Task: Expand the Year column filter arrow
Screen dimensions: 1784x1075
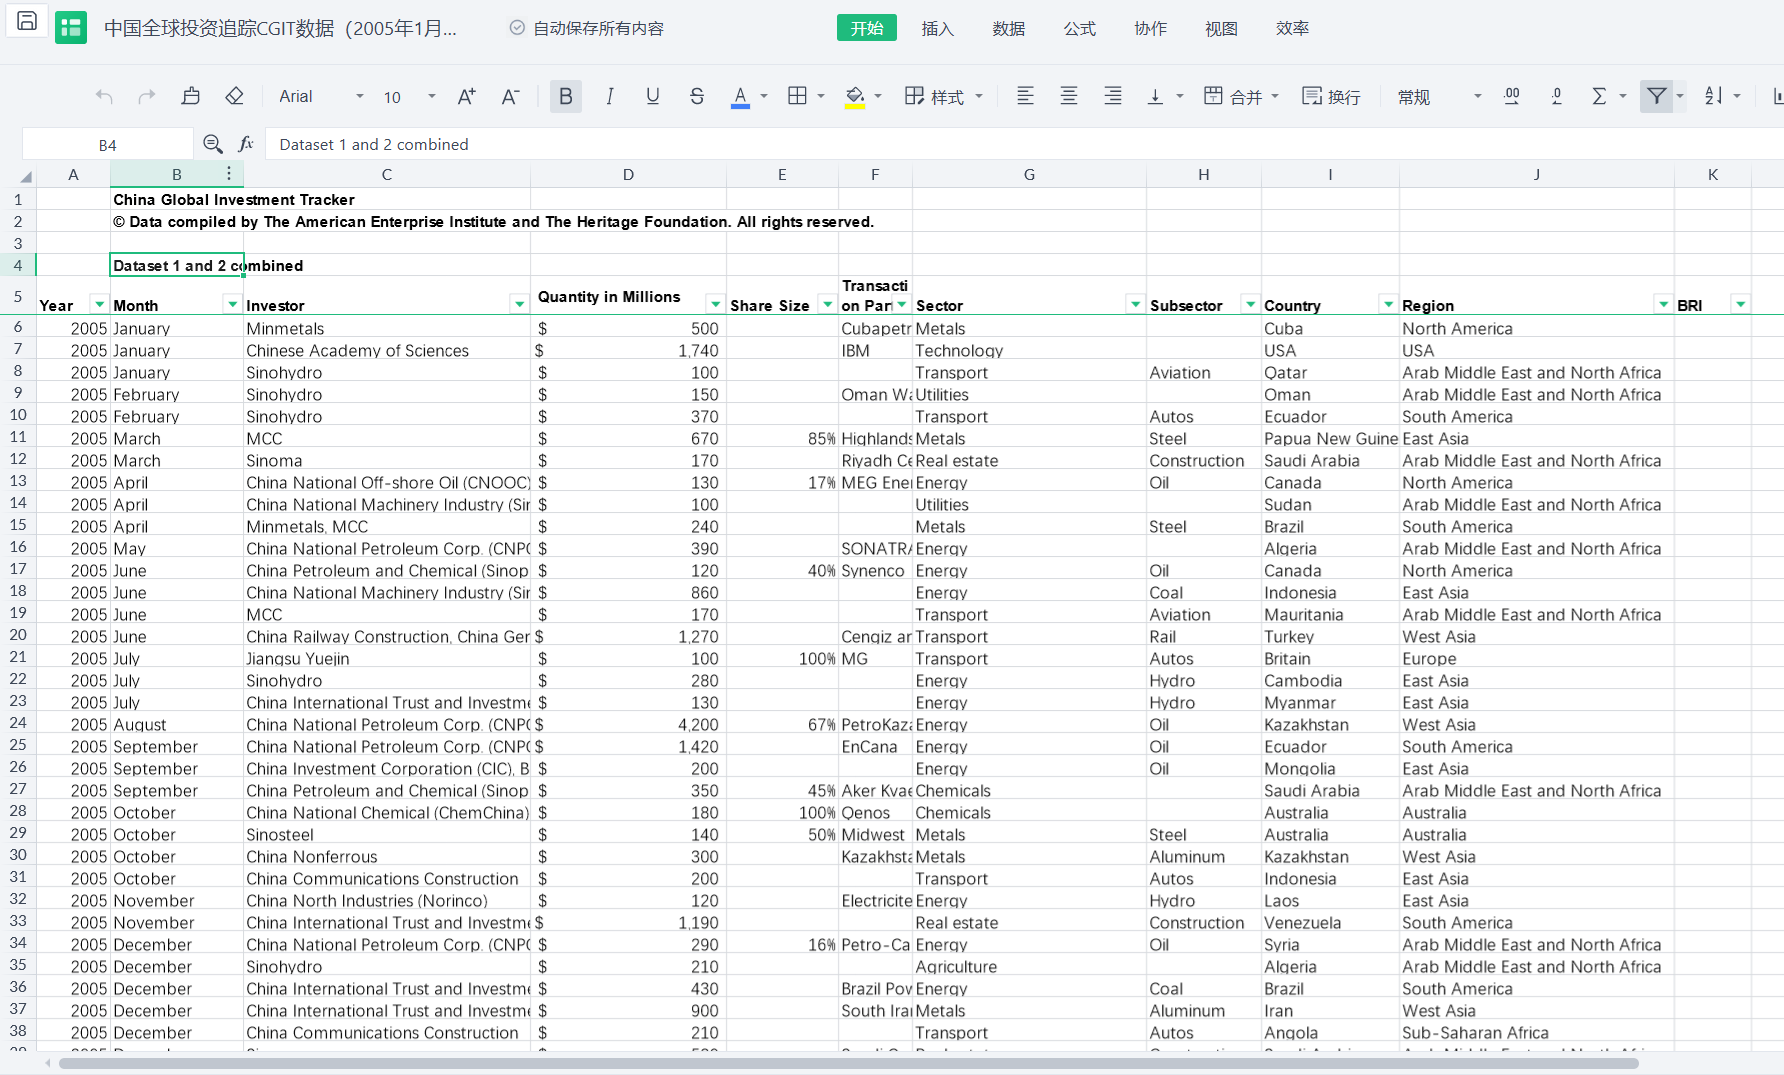Action: [99, 304]
